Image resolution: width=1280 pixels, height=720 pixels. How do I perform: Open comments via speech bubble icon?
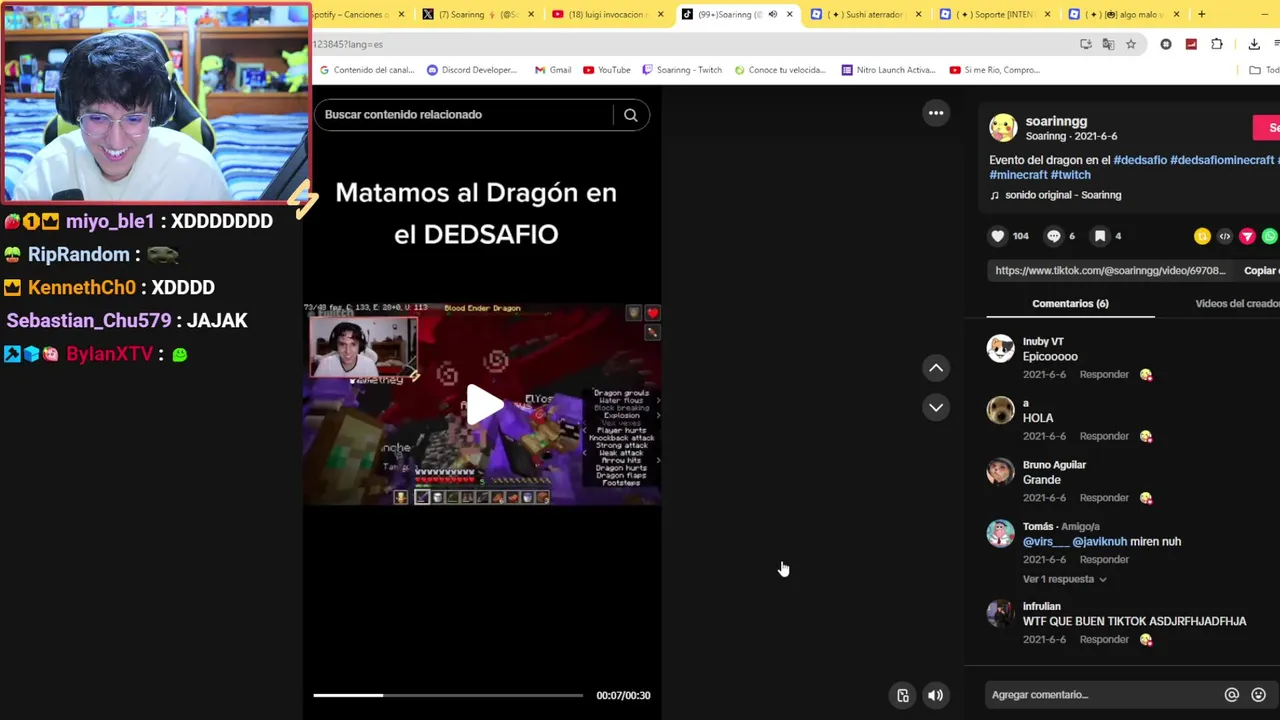1053,236
